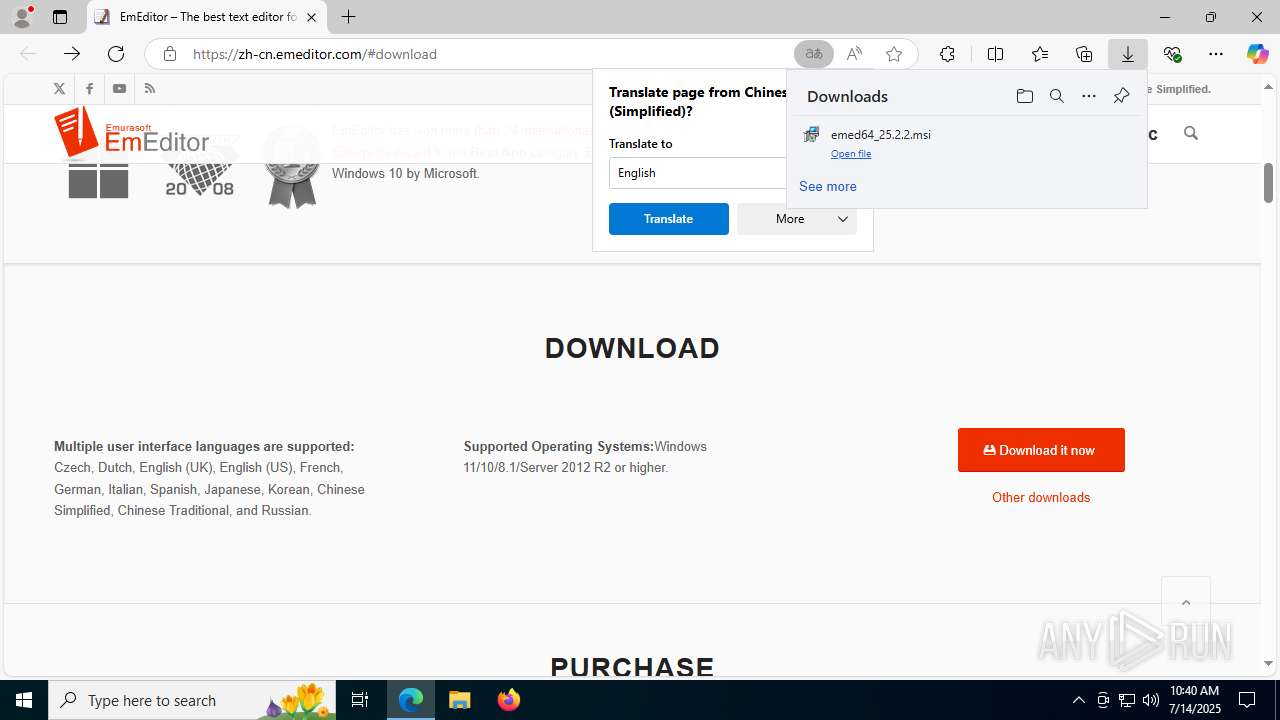Start Read Aloud from address bar
This screenshot has width=1280, height=720.
tap(854, 54)
